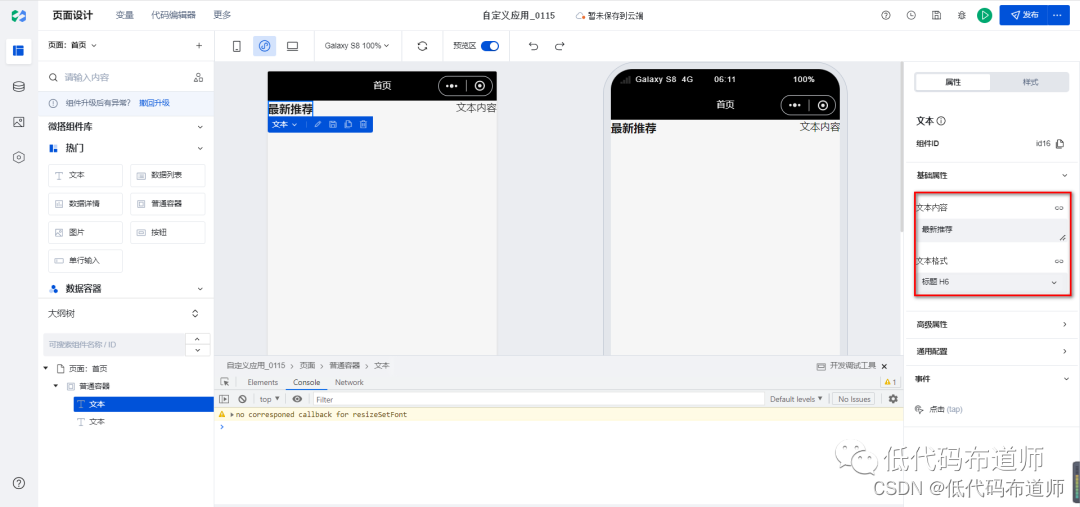Toggle the 预览区 switch

coord(490,46)
